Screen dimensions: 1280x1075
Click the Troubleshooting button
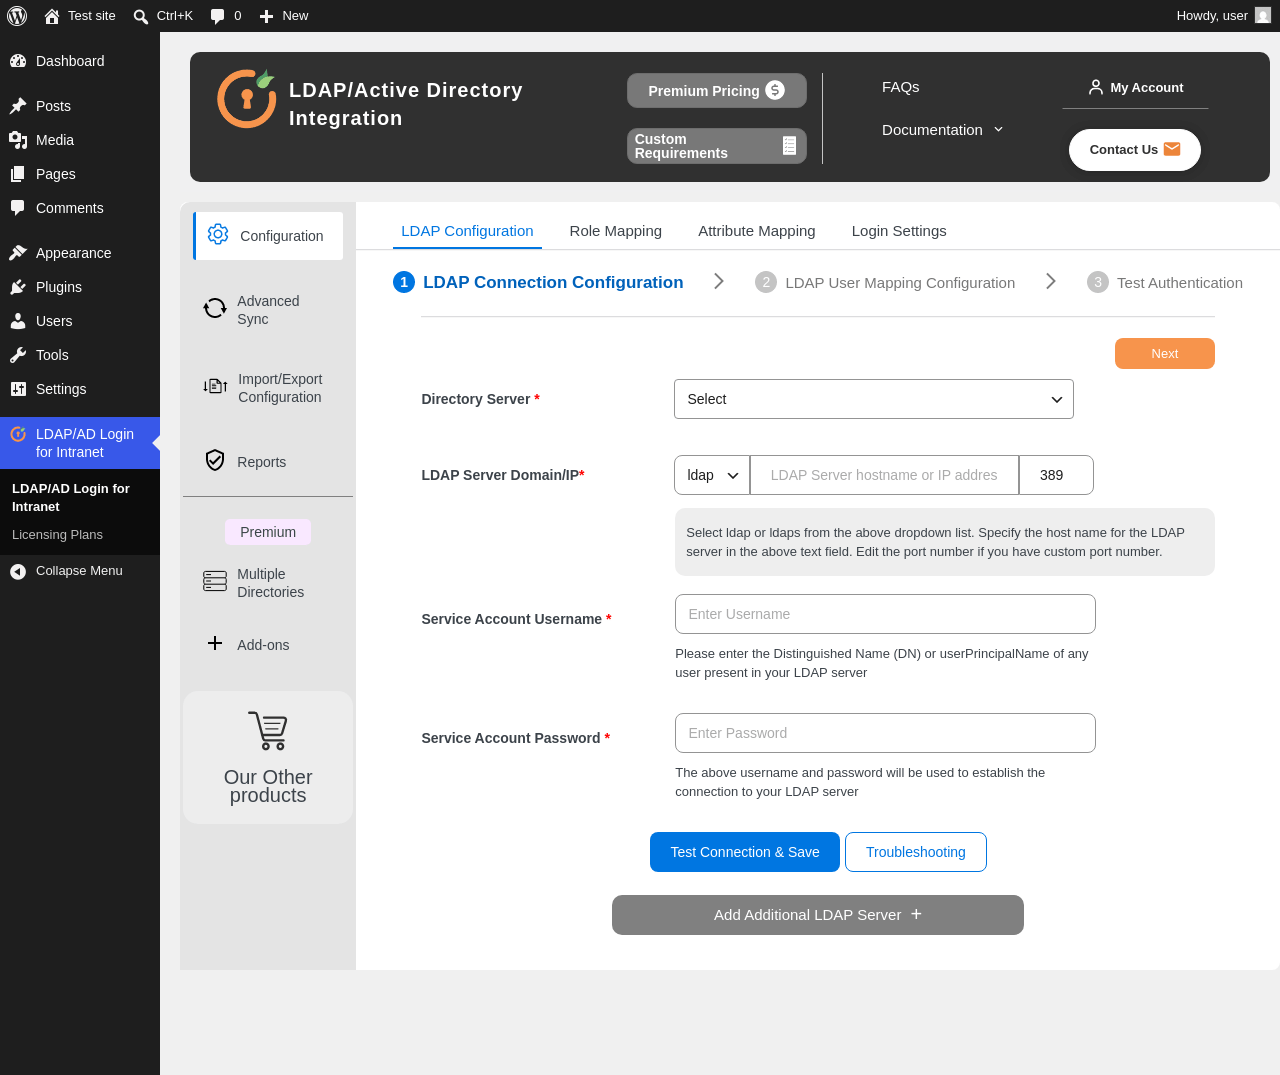pyautogui.click(x=916, y=852)
